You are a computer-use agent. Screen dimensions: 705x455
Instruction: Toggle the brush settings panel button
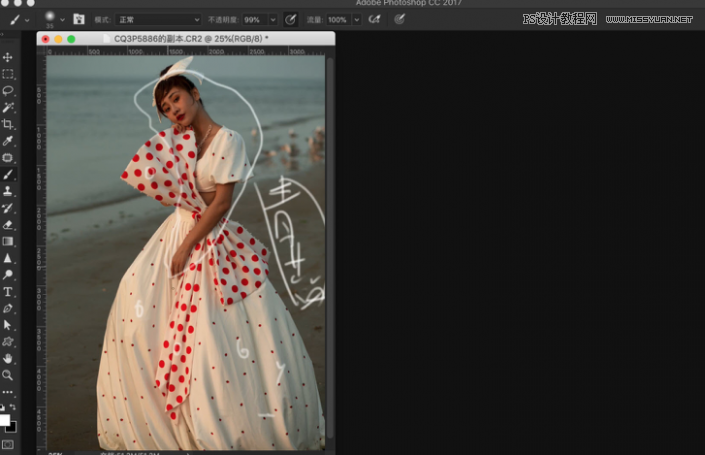click(x=77, y=19)
